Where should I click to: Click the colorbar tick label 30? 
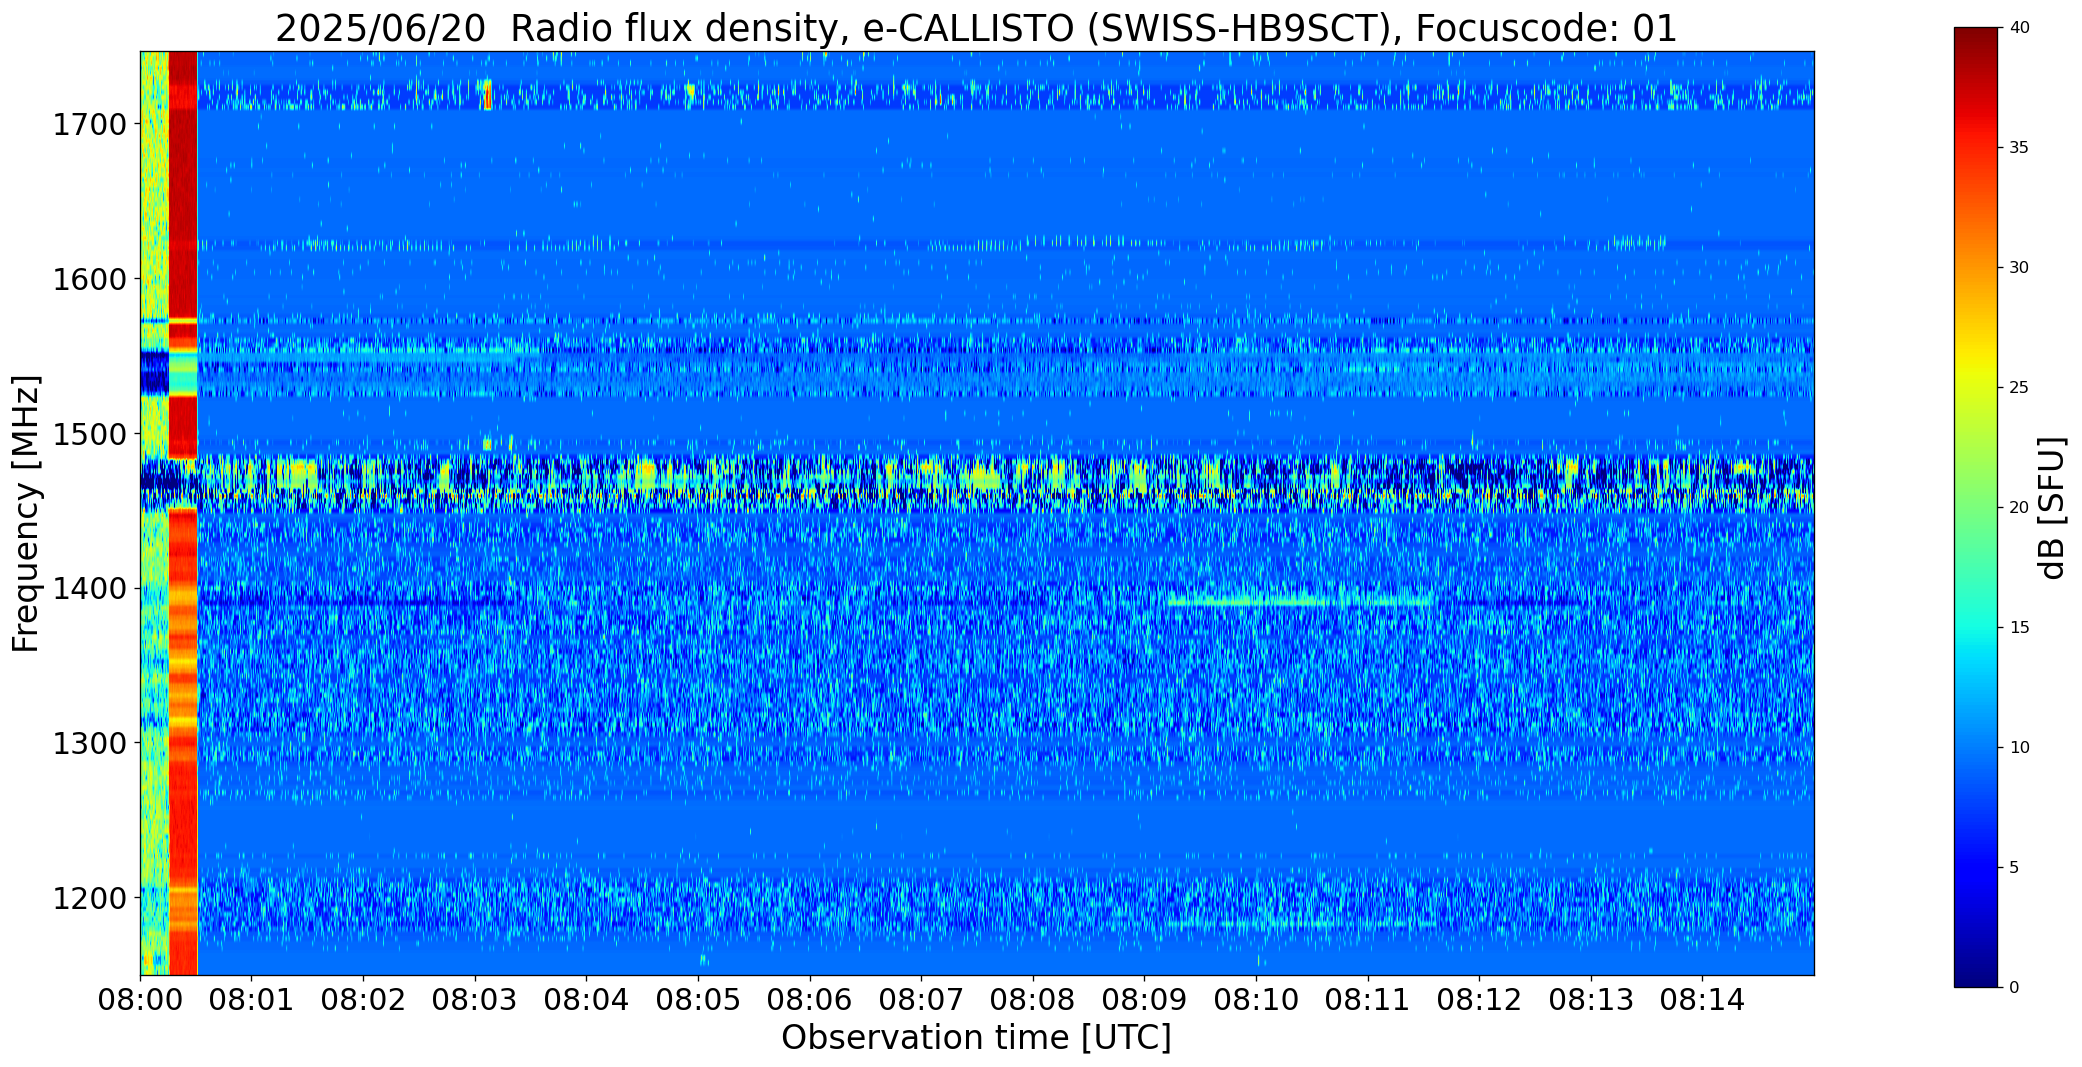2019,268
